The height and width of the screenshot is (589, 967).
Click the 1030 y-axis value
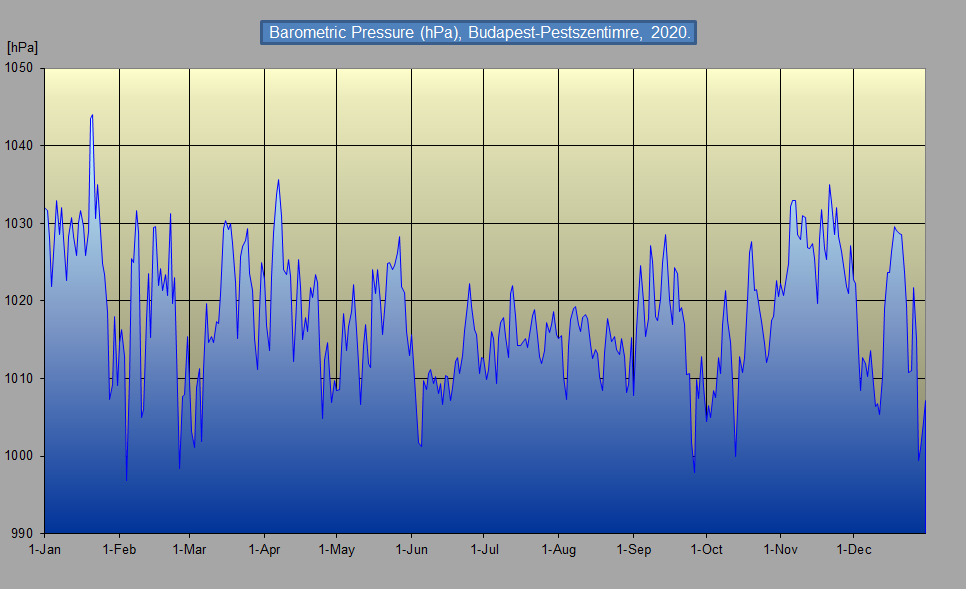click(20, 223)
